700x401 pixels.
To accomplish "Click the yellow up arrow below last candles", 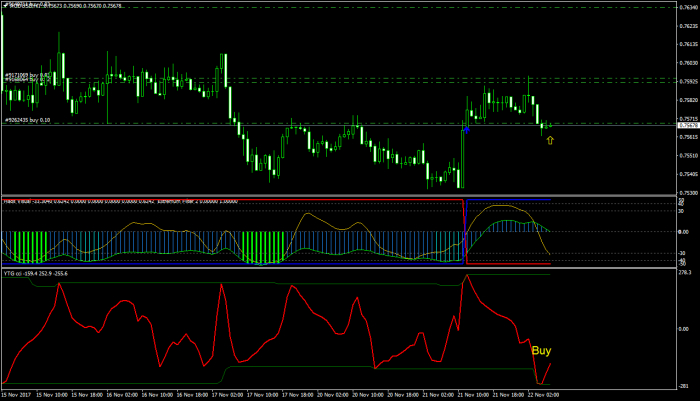I will click(550, 140).
